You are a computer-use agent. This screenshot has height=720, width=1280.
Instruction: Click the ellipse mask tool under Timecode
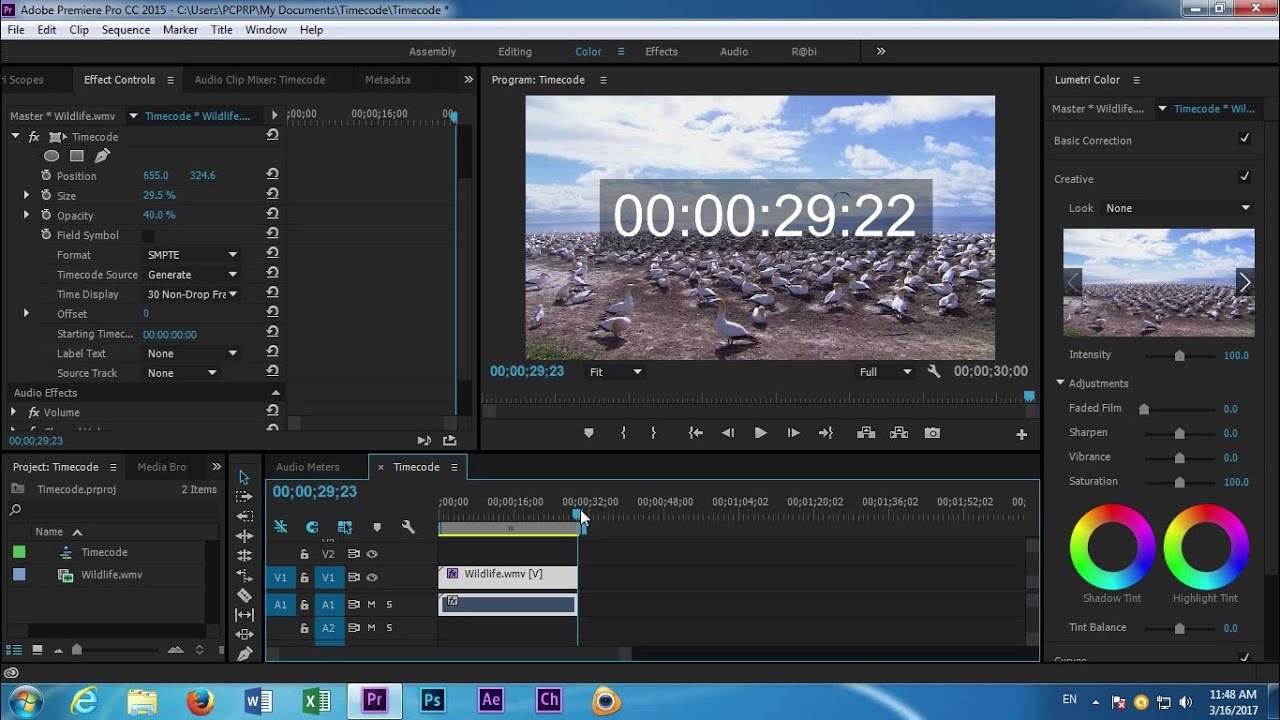(x=51, y=156)
